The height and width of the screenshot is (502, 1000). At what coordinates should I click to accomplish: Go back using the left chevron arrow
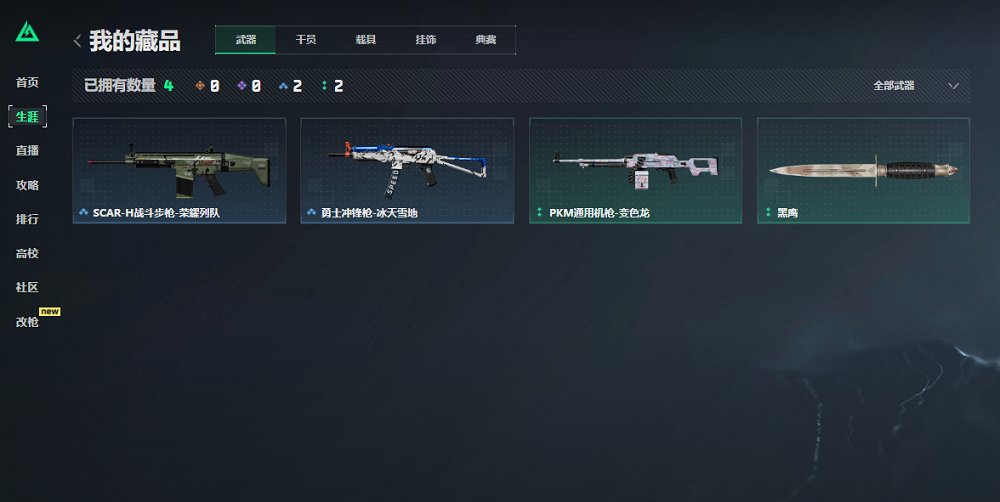click(77, 41)
